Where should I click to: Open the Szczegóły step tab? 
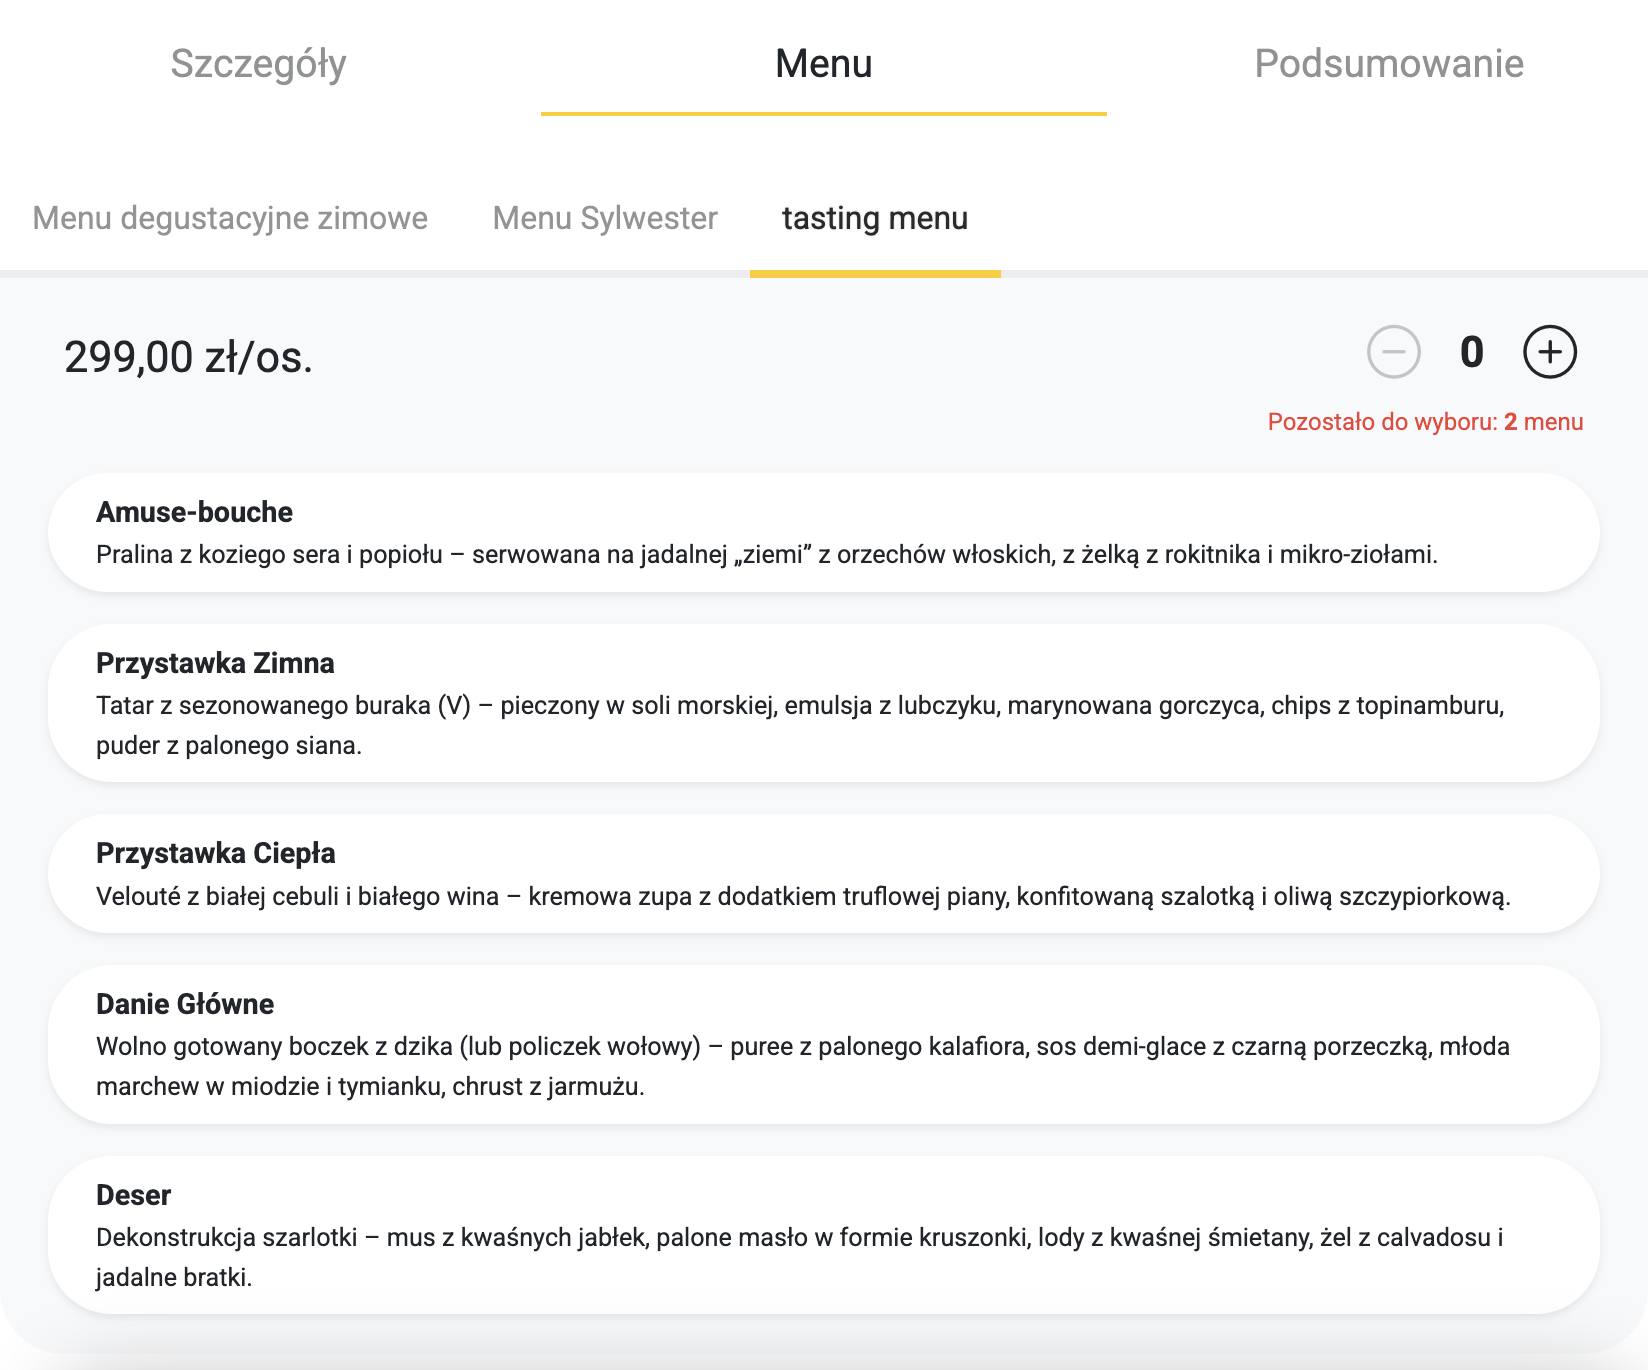point(258,63)
